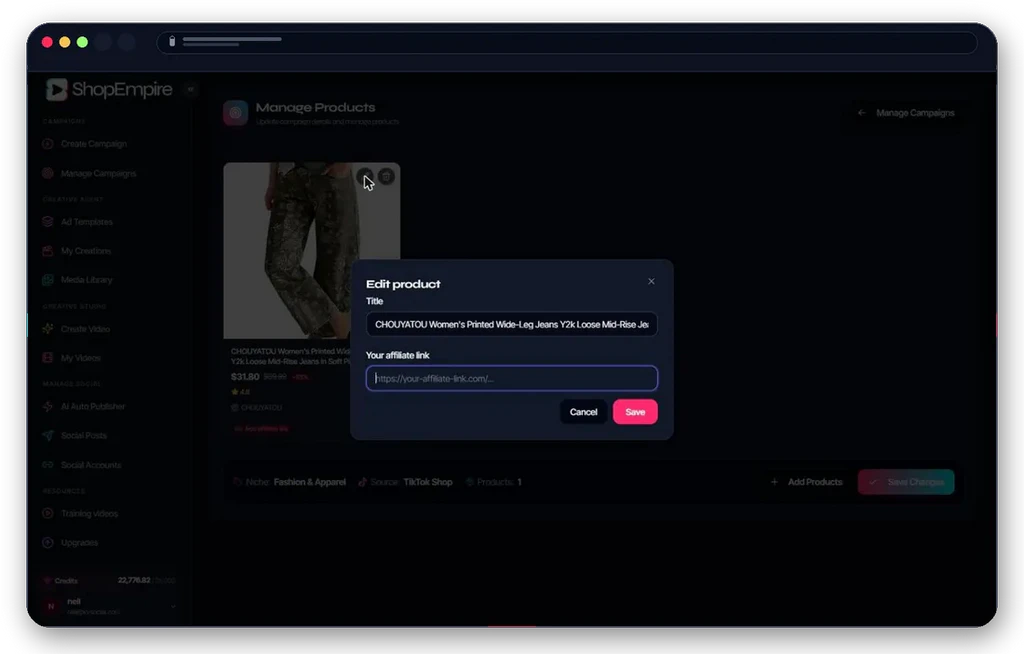Click the ShopEmpire logo
Image resolution: width=1024 pixels, height=654 pixels.
(109, 90)
